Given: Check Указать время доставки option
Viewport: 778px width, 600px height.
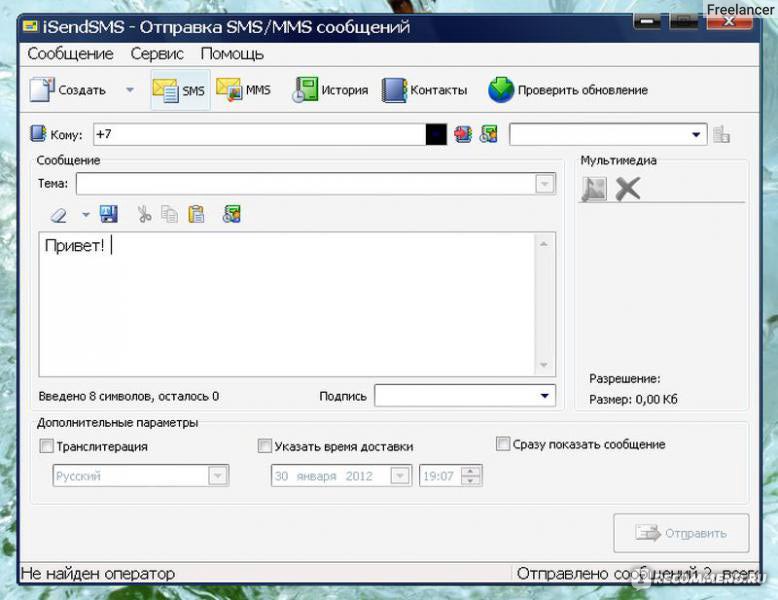Looking at the screenshot, I should coord(265,446).
